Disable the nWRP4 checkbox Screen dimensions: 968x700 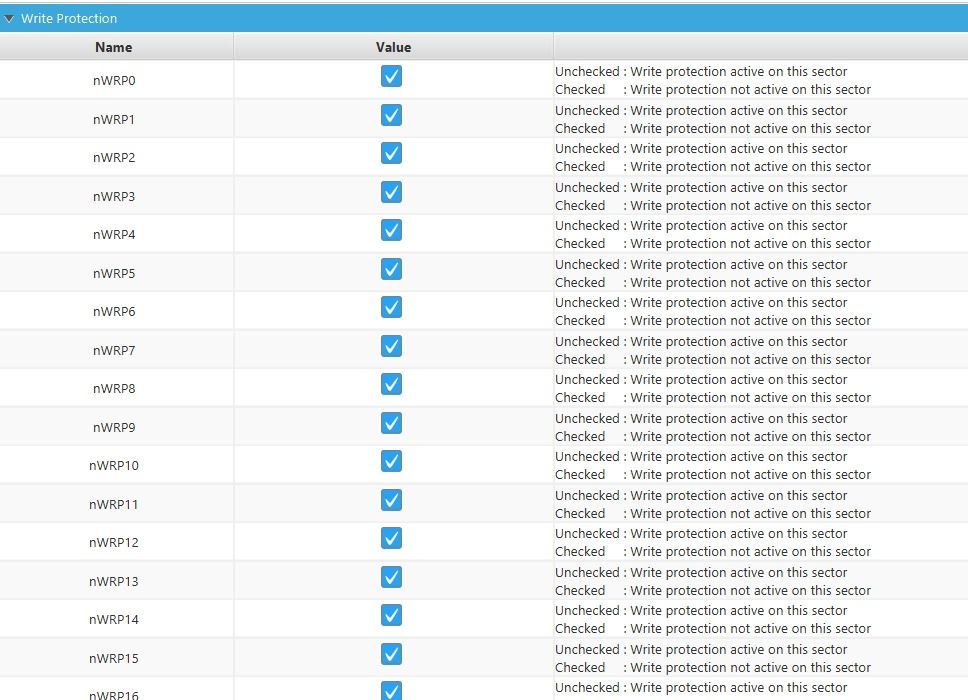point(391,230)
